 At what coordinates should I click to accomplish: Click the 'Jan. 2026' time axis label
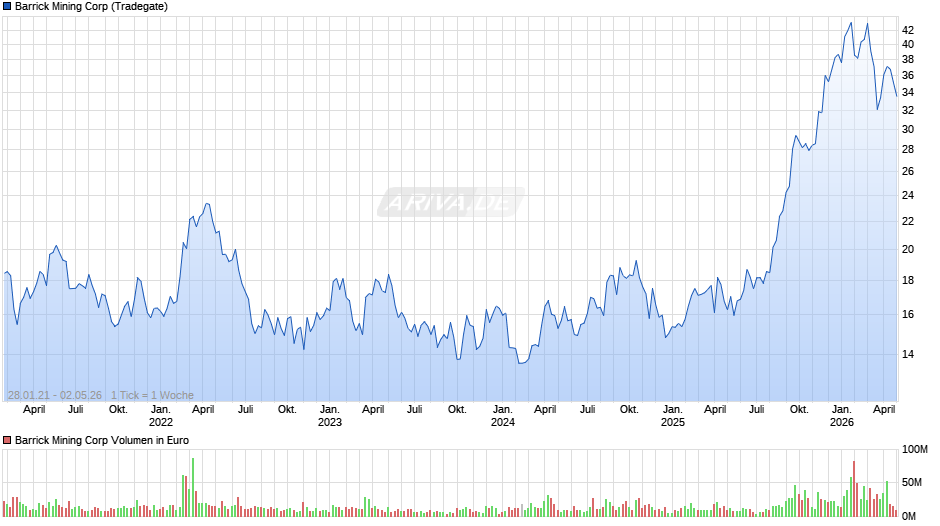click(x=842, y=416)
